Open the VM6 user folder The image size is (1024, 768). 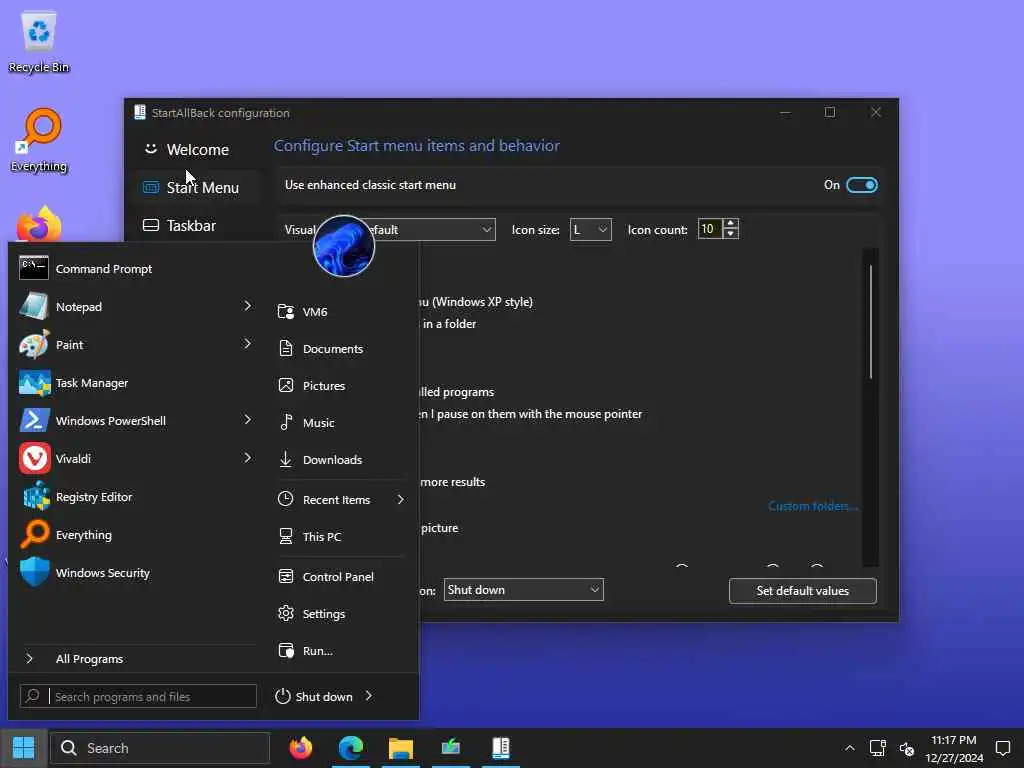(x=340, y=312)
